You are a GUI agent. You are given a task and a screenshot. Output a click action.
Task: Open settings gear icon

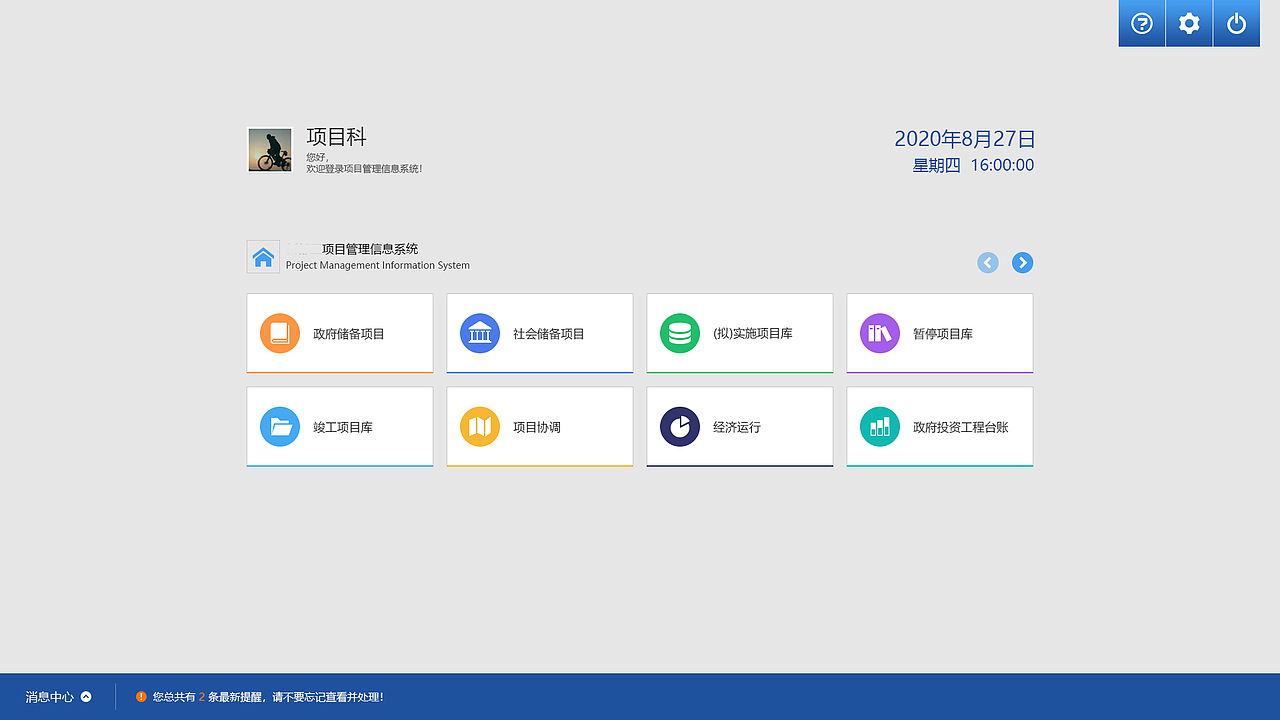[1189, 24]
